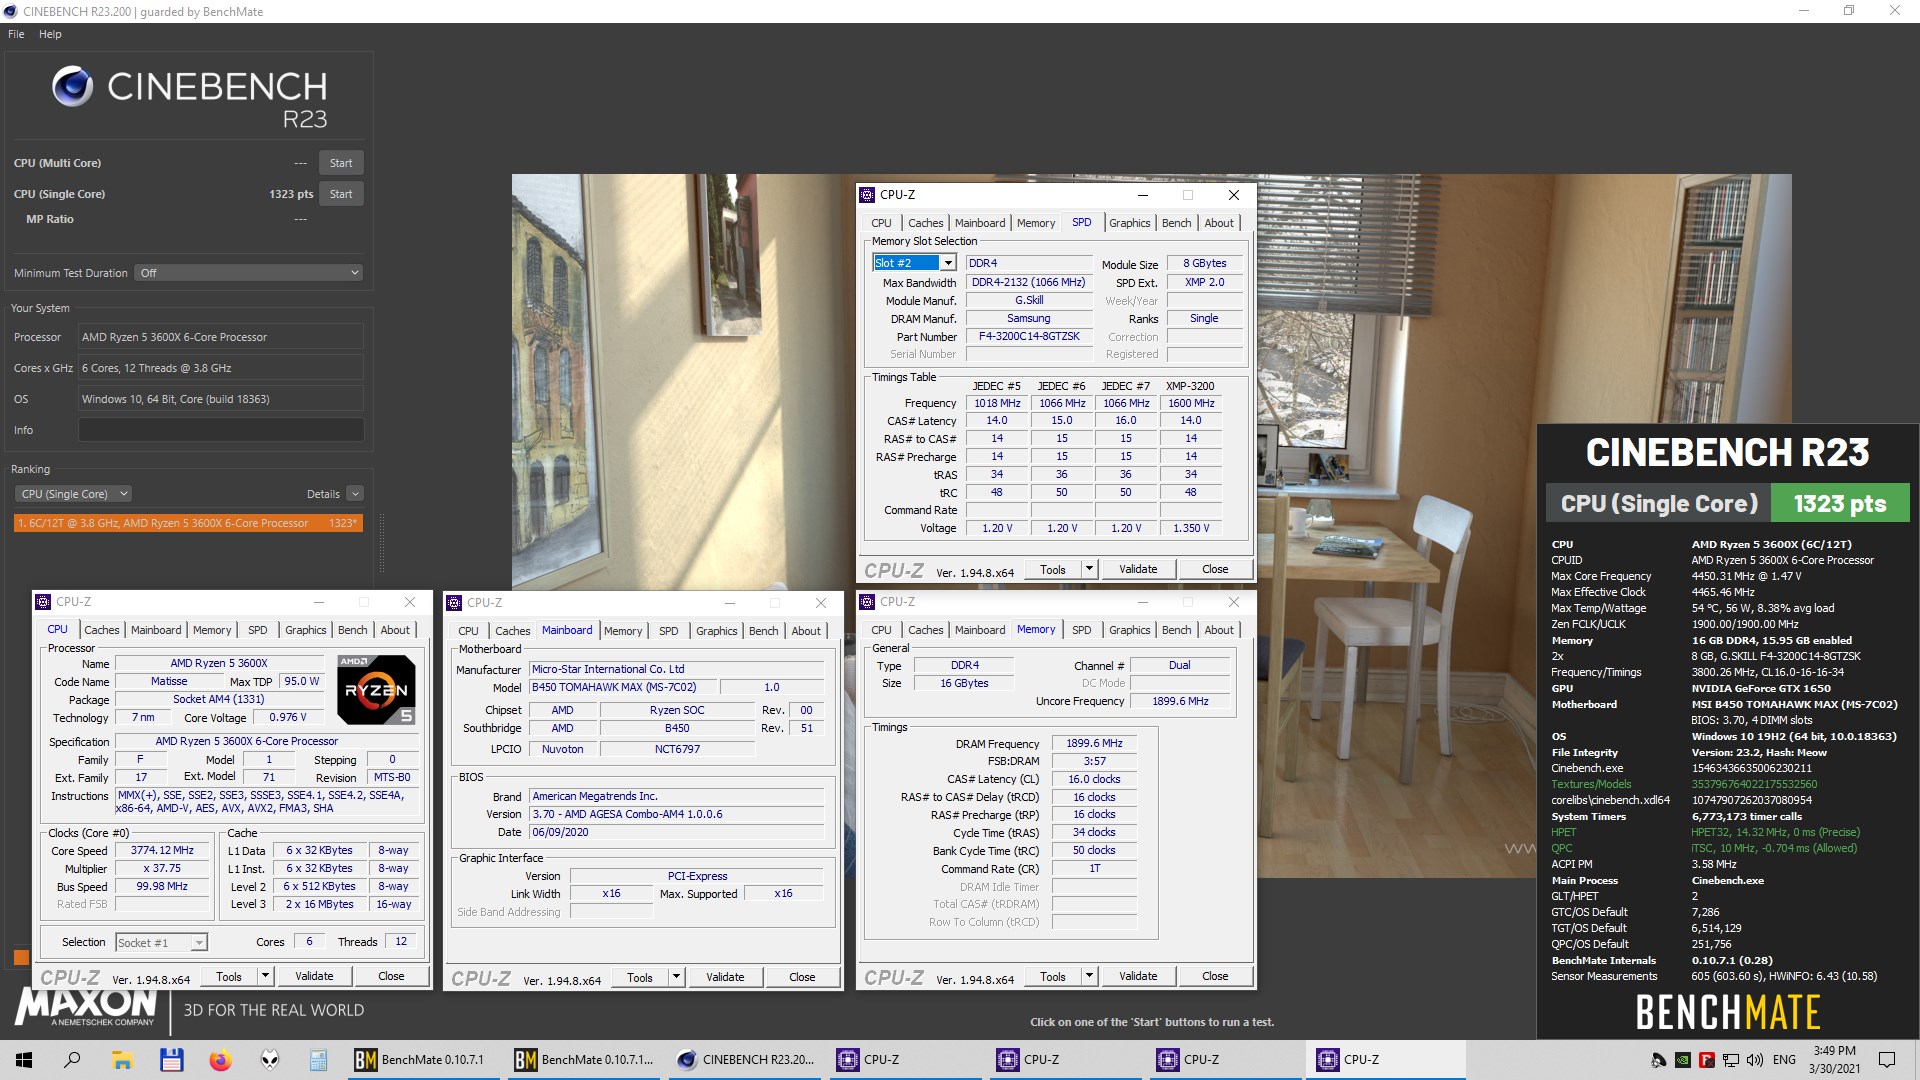Screen dimensions: 1920x1080
Task: Switch to Graphics tab in the SPD window
Action: pos(1130,223)
